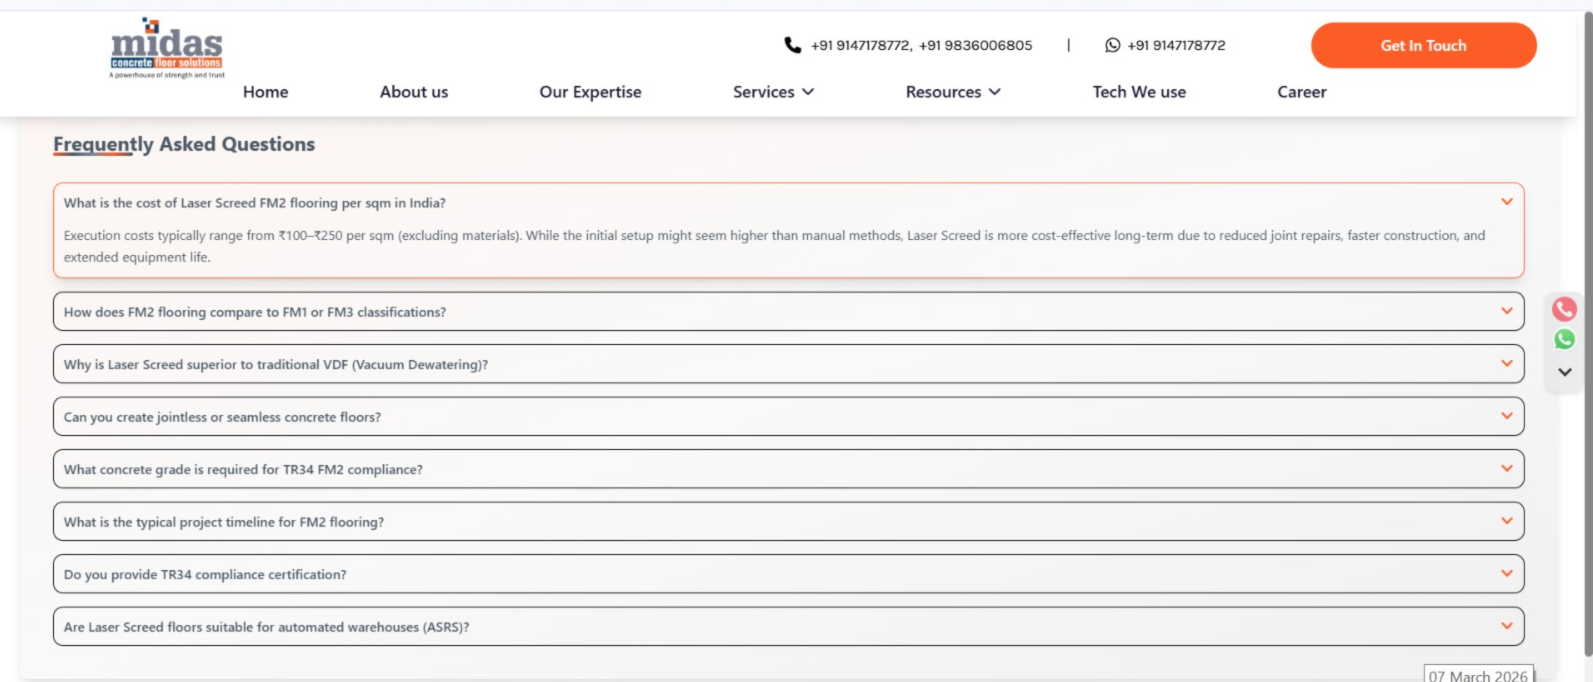This screenshot has height=682, width=1593.
Task: Open the Services dropdown menu
Action: [x=773, y=92]
